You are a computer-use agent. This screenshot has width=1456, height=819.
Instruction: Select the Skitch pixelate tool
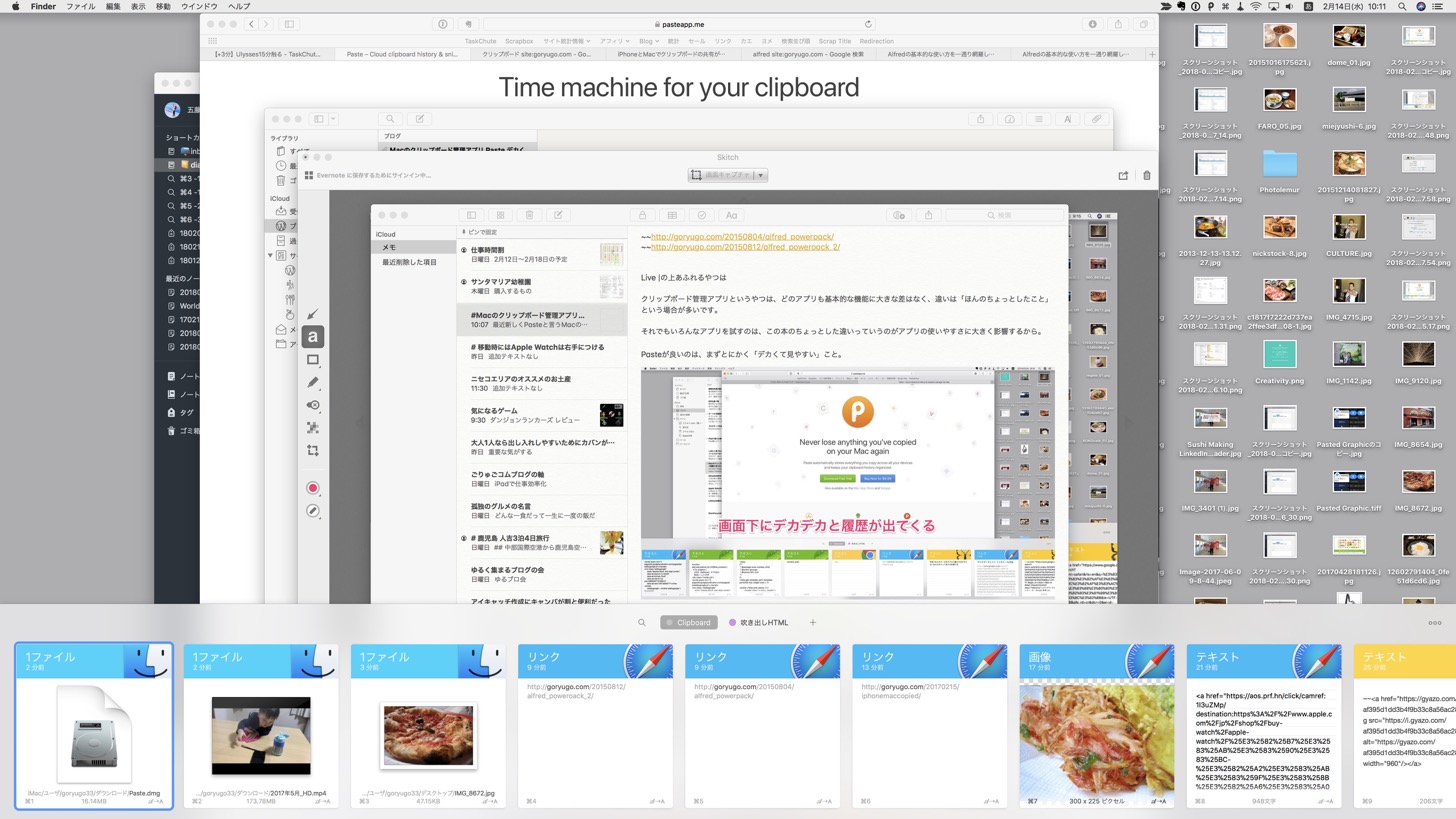[313, 428]
